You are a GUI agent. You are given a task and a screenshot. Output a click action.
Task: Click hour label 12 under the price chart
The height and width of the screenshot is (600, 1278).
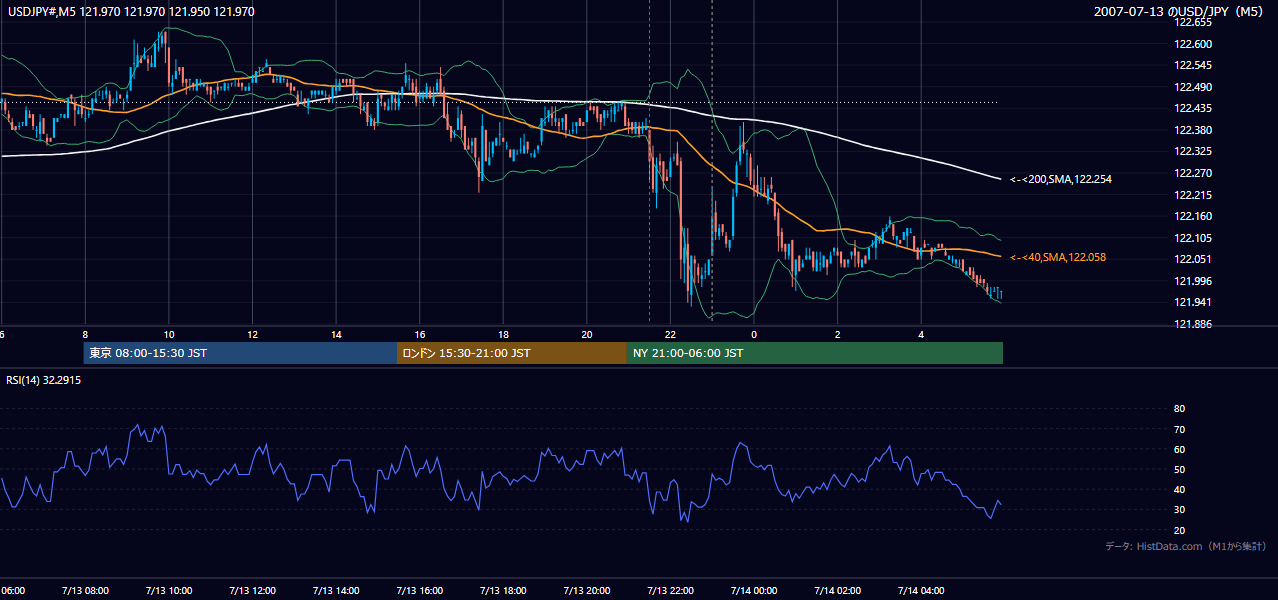252,335
